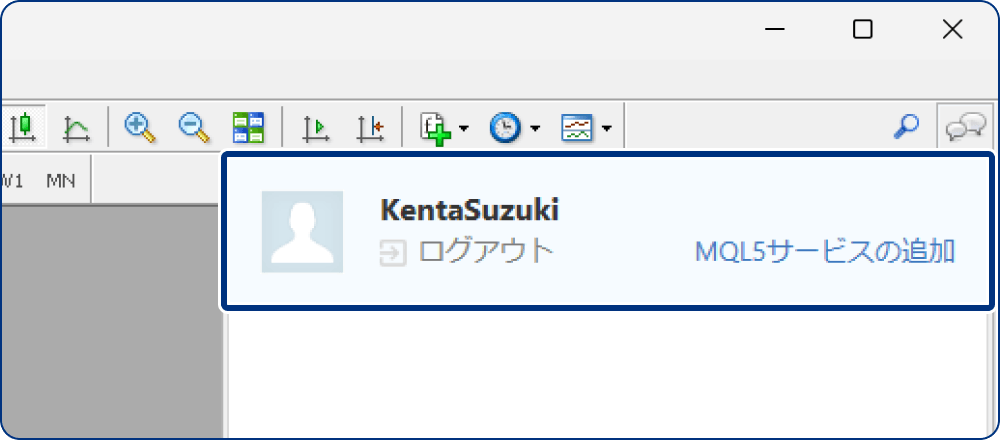Image resolution: width=1000 pixels, height=440 pixels.
Task: Maximize the window
Action: [x=863, y=29]
